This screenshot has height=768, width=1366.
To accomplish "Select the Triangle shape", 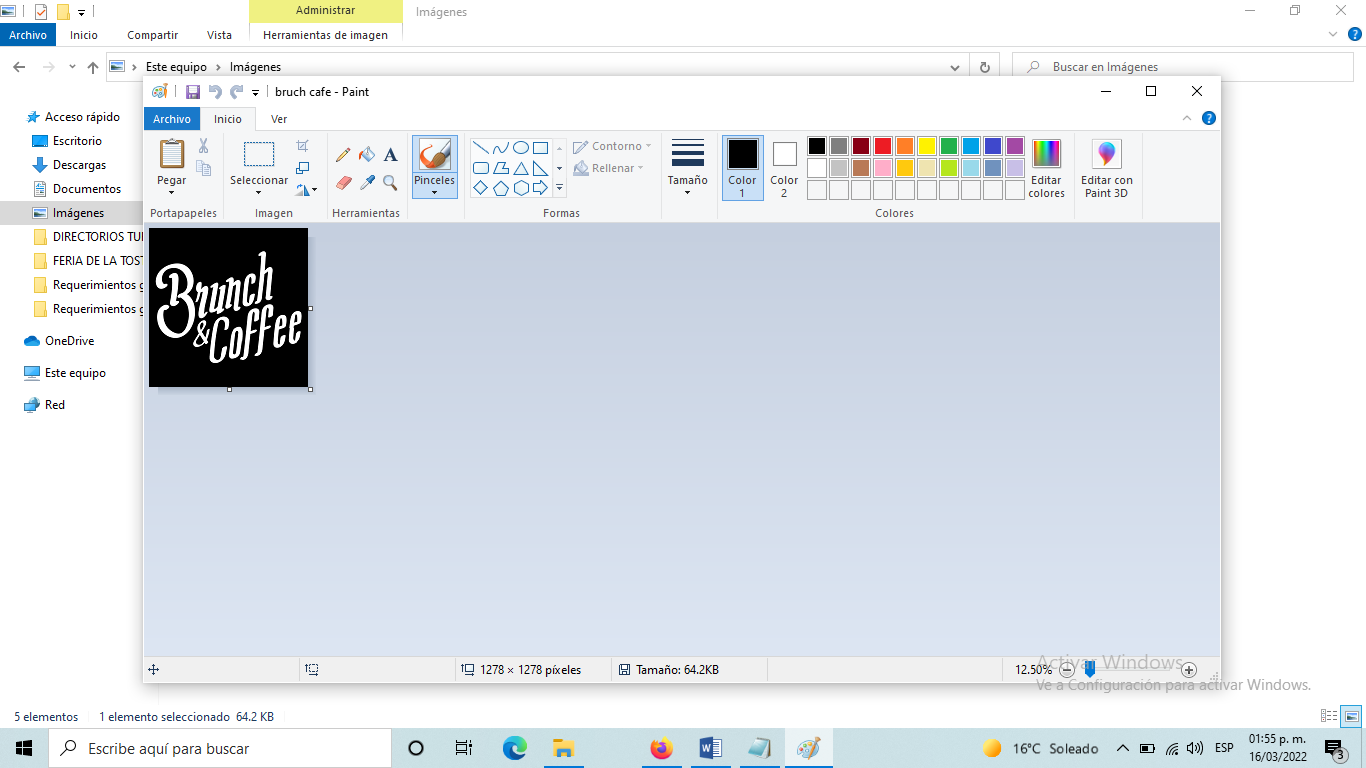I will [x=521, y=168].
